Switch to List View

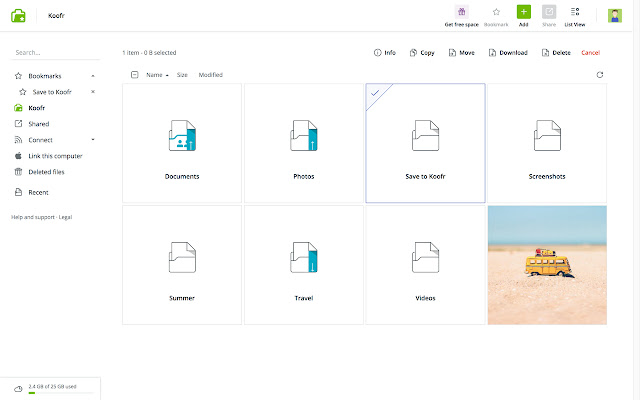(x=575, y=16)
